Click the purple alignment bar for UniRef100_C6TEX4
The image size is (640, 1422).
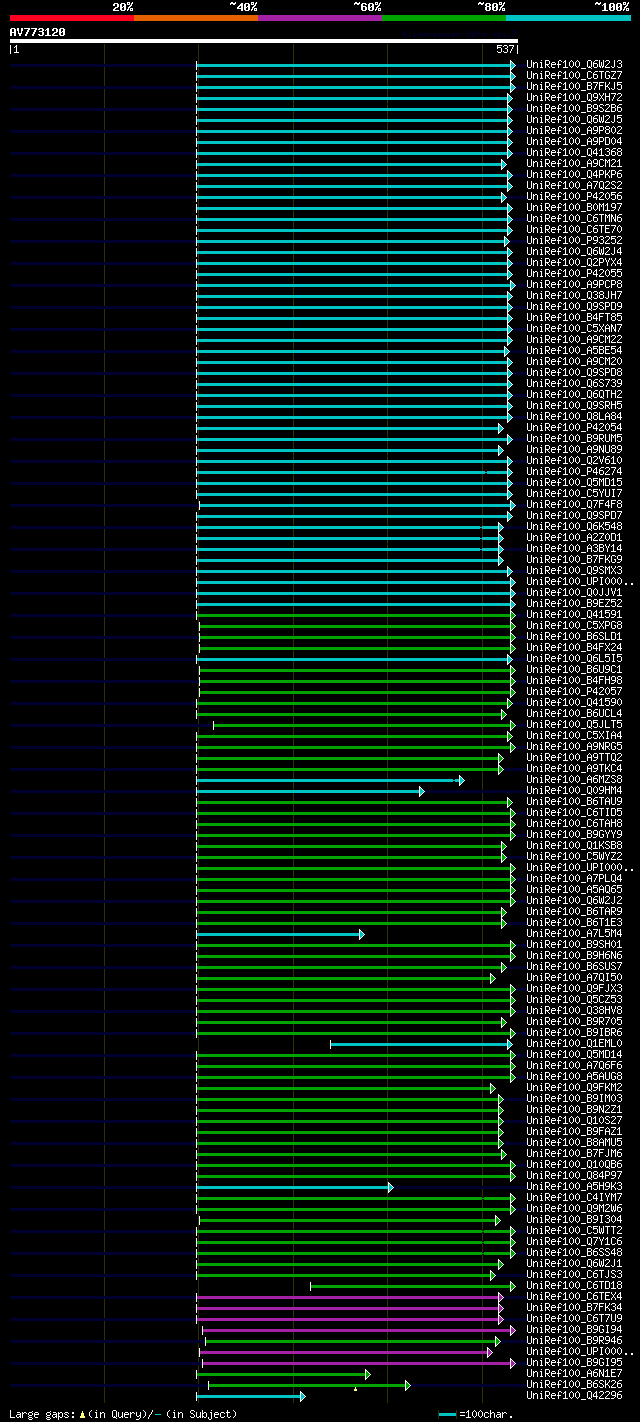[x=350, y=1296]
